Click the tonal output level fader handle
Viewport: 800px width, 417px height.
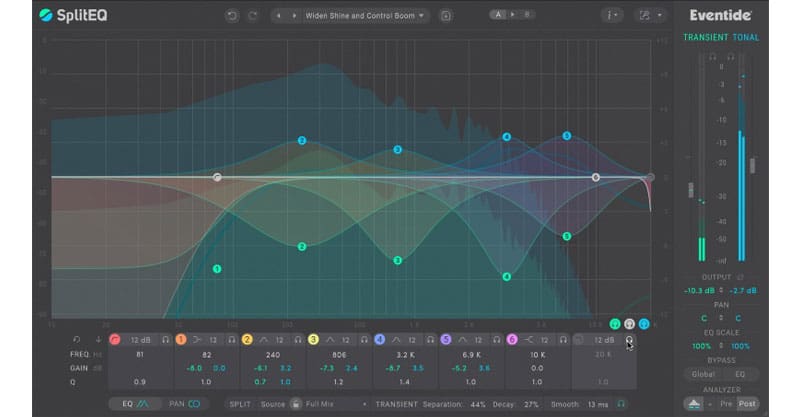click(752, 165)
